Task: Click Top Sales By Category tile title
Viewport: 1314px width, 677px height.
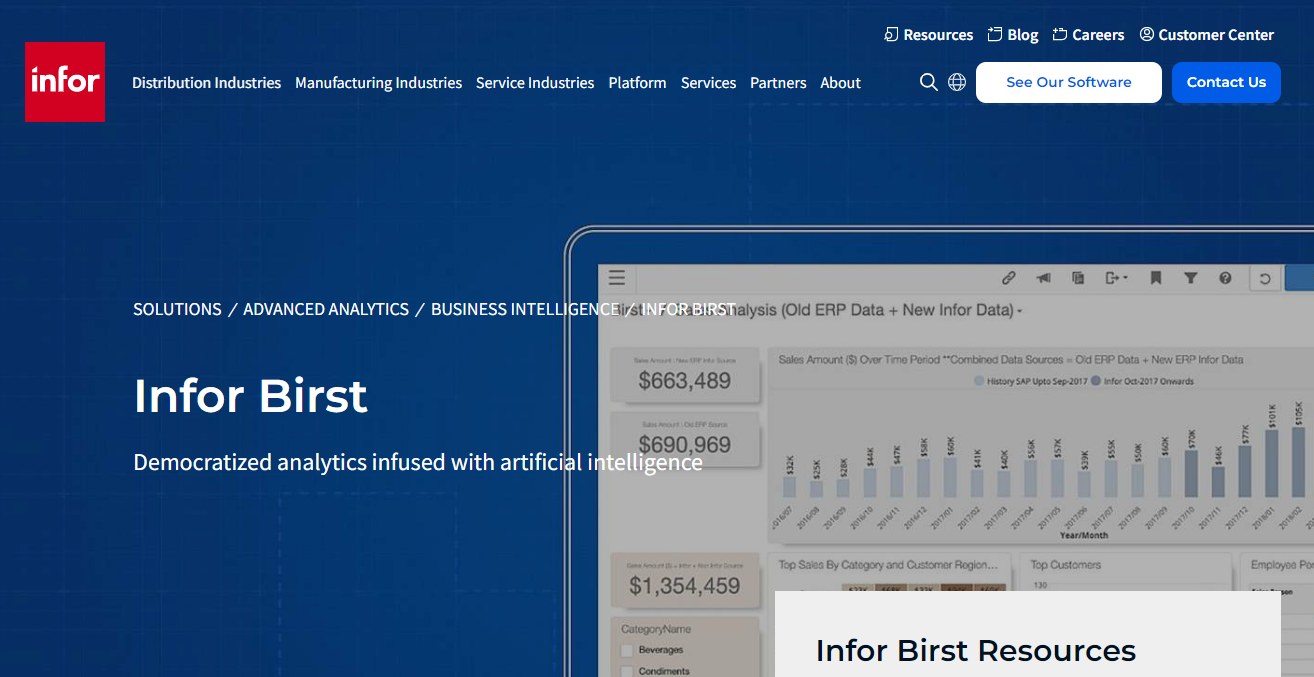Action: [888, 565]
